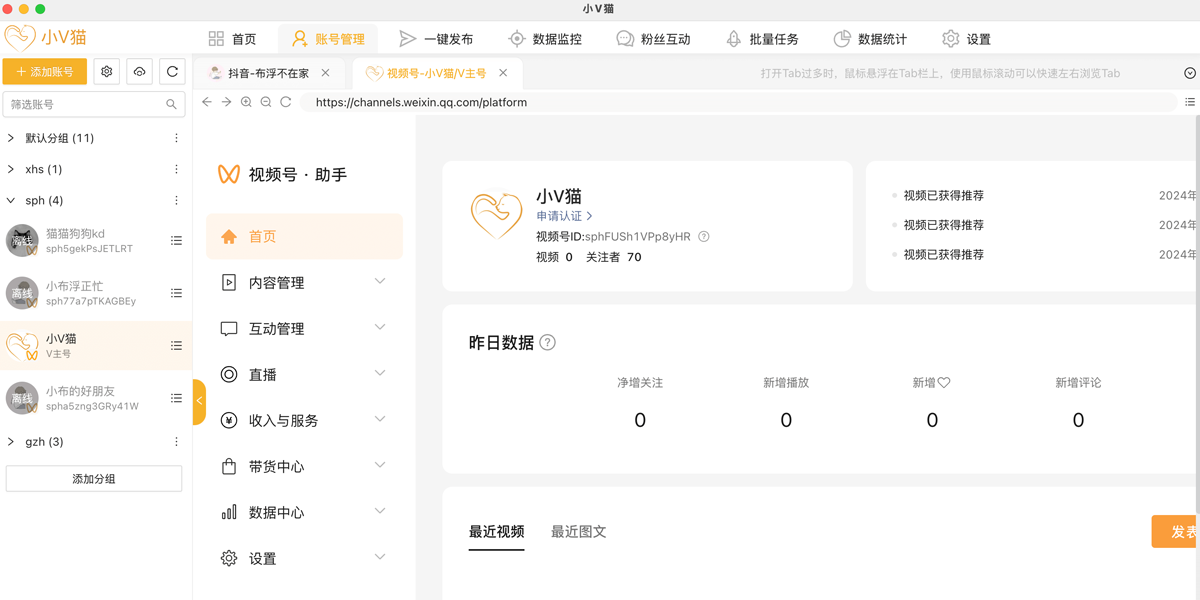
Task: Expand the xhs (1) group
Action: click(x=11, y=169)
